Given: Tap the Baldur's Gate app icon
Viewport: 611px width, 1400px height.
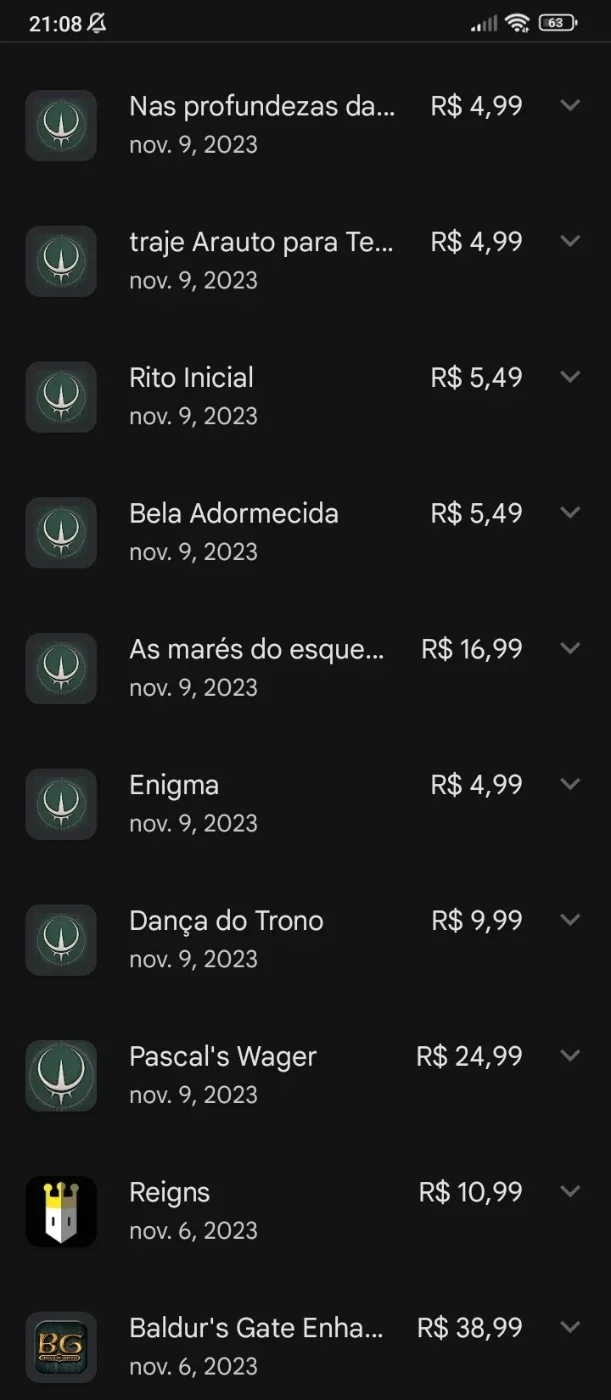Looking at the screenshot, I should pyautogui.click(x=61, y=1347).
